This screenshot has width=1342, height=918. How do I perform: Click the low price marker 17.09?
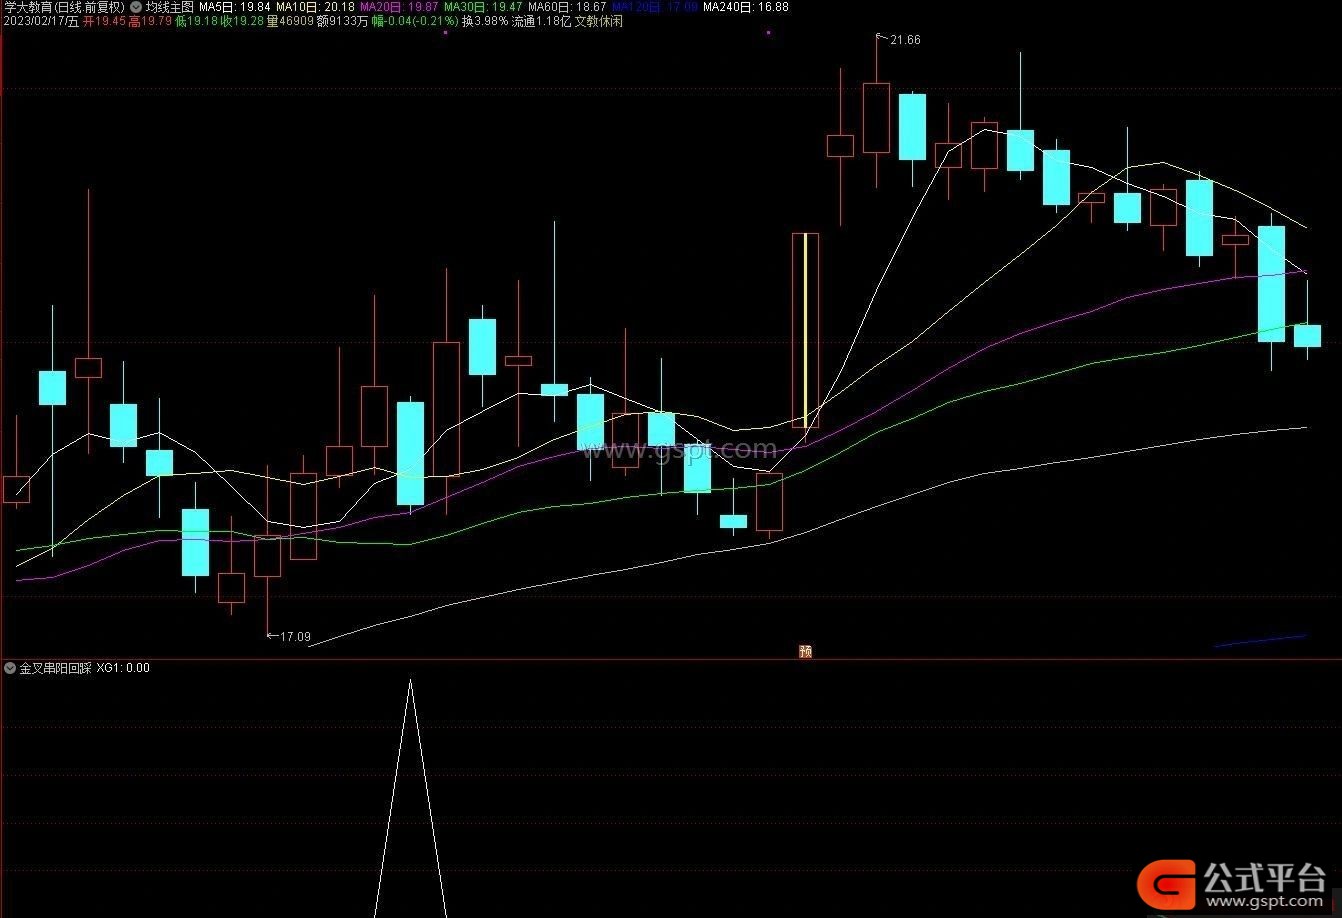coord(295,636)
